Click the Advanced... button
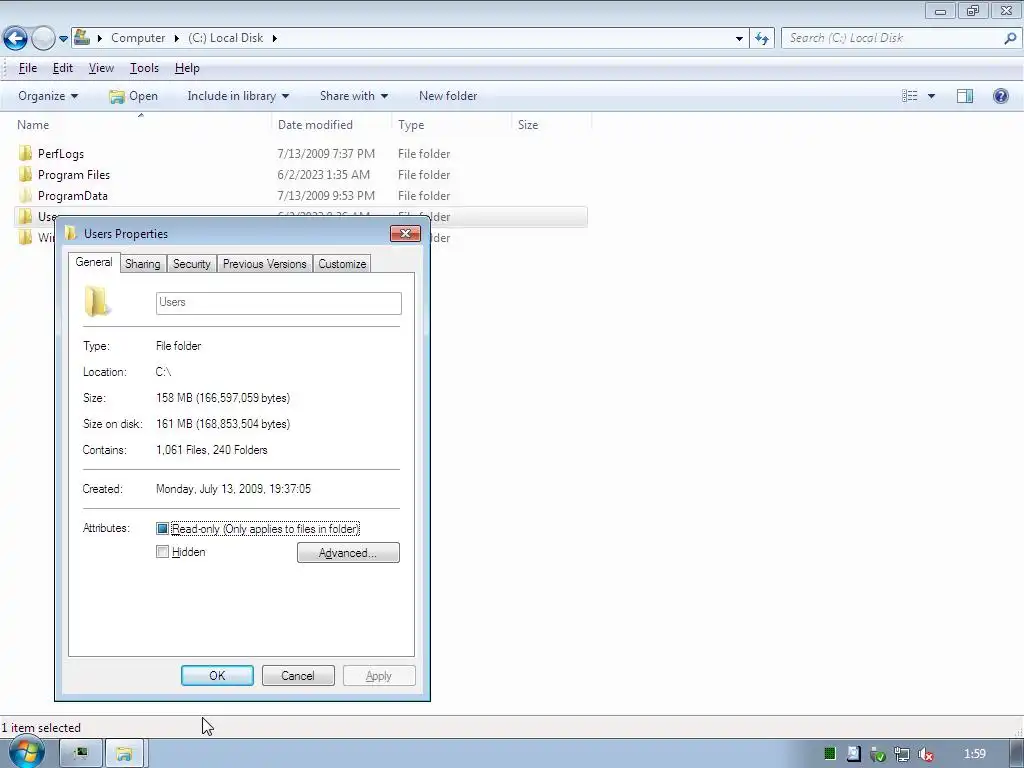The image size is (1024, 768). (348, 552)
